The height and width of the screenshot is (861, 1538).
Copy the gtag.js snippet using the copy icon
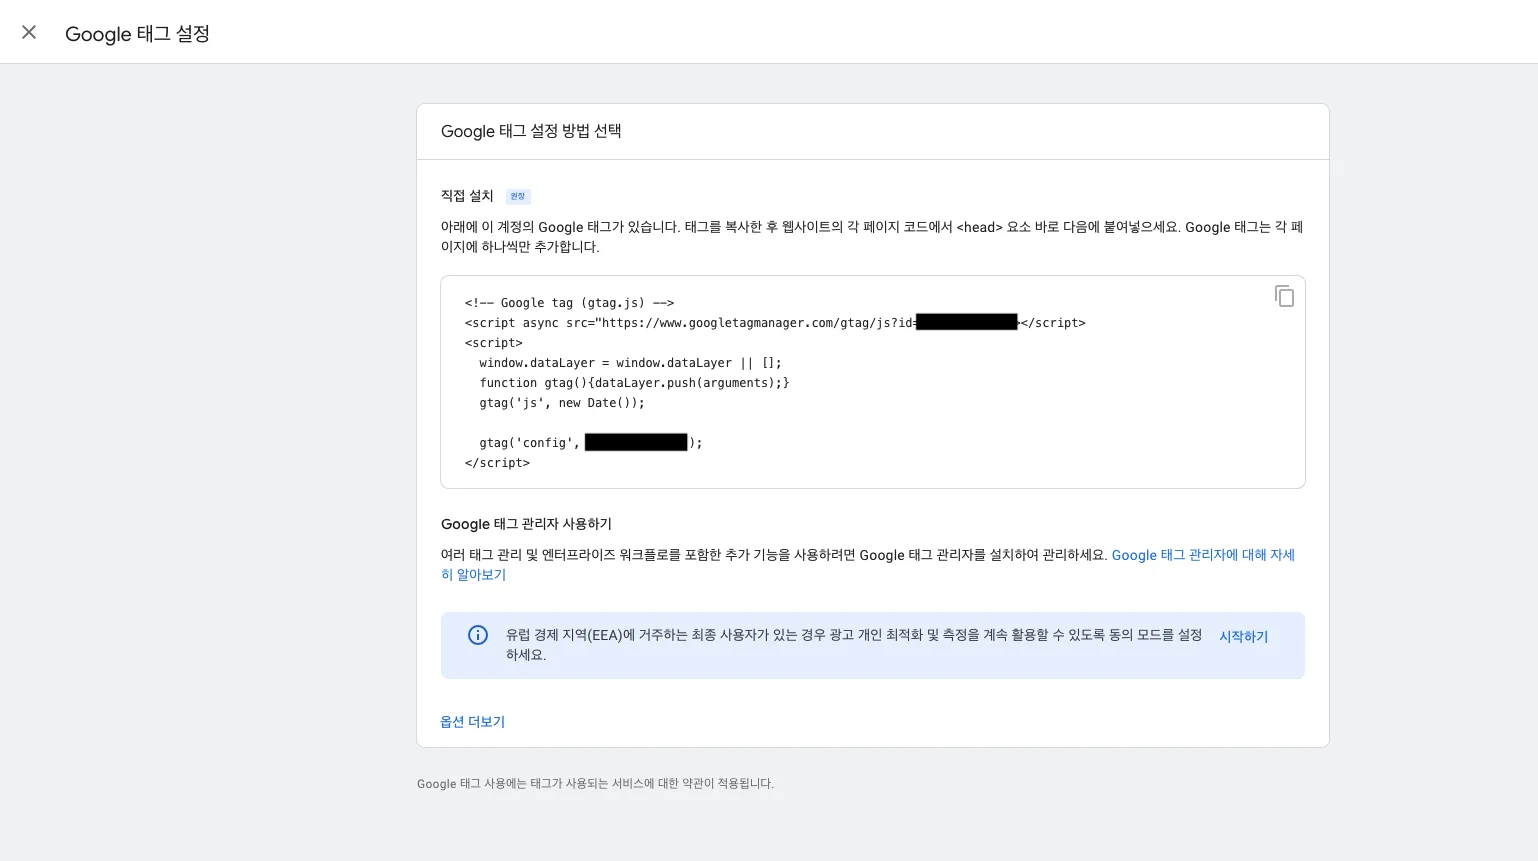click(1284, 296)
